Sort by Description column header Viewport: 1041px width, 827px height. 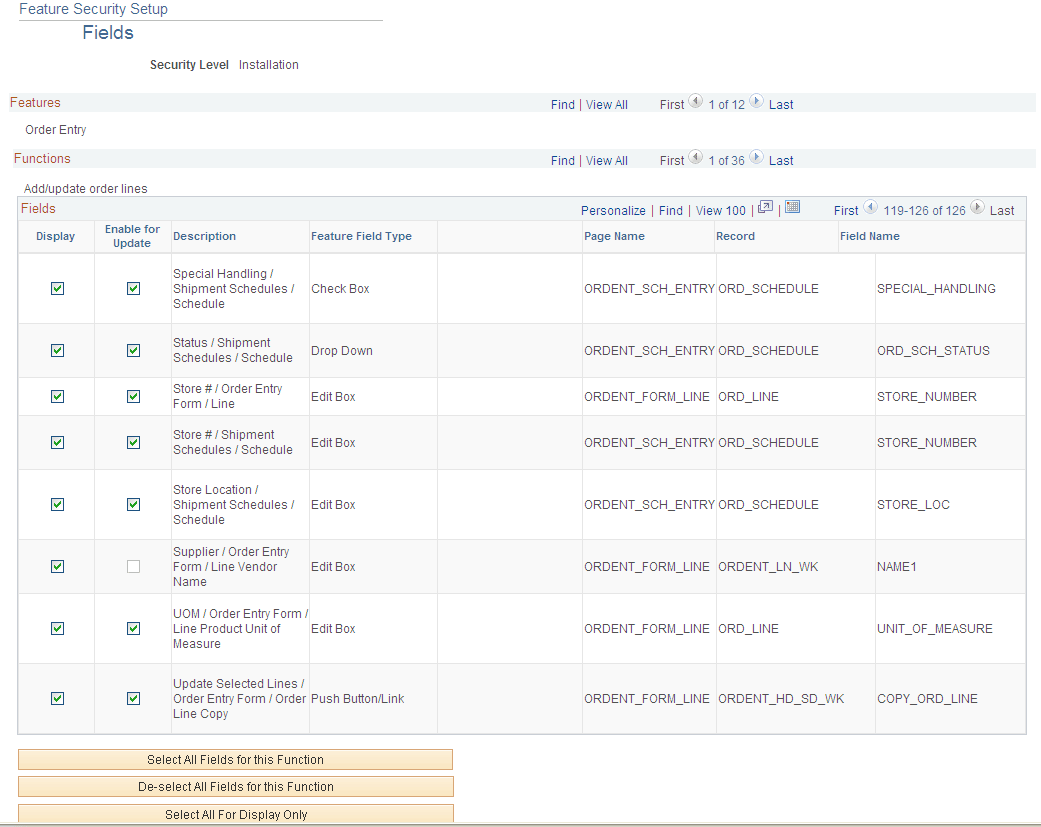click(204, 236)
